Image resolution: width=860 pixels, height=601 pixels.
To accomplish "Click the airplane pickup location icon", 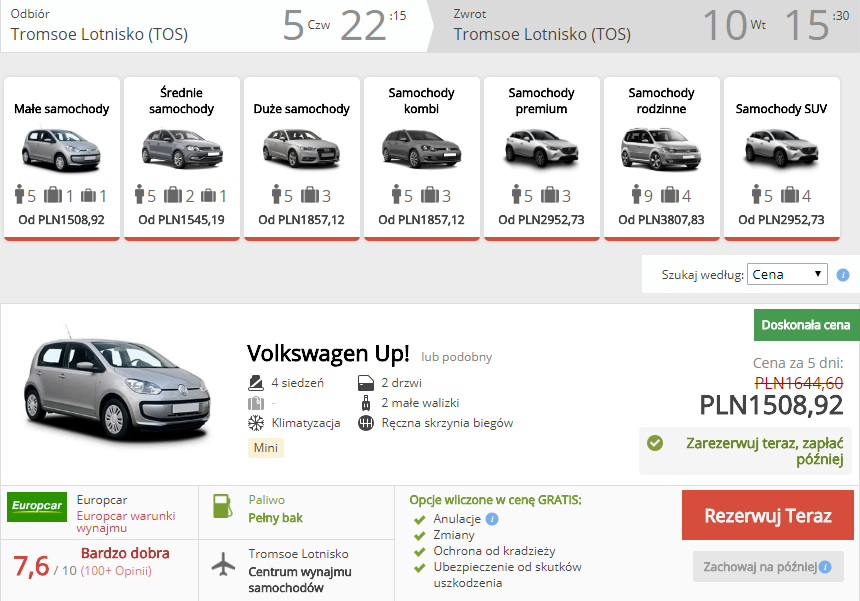I will (223, 564).
